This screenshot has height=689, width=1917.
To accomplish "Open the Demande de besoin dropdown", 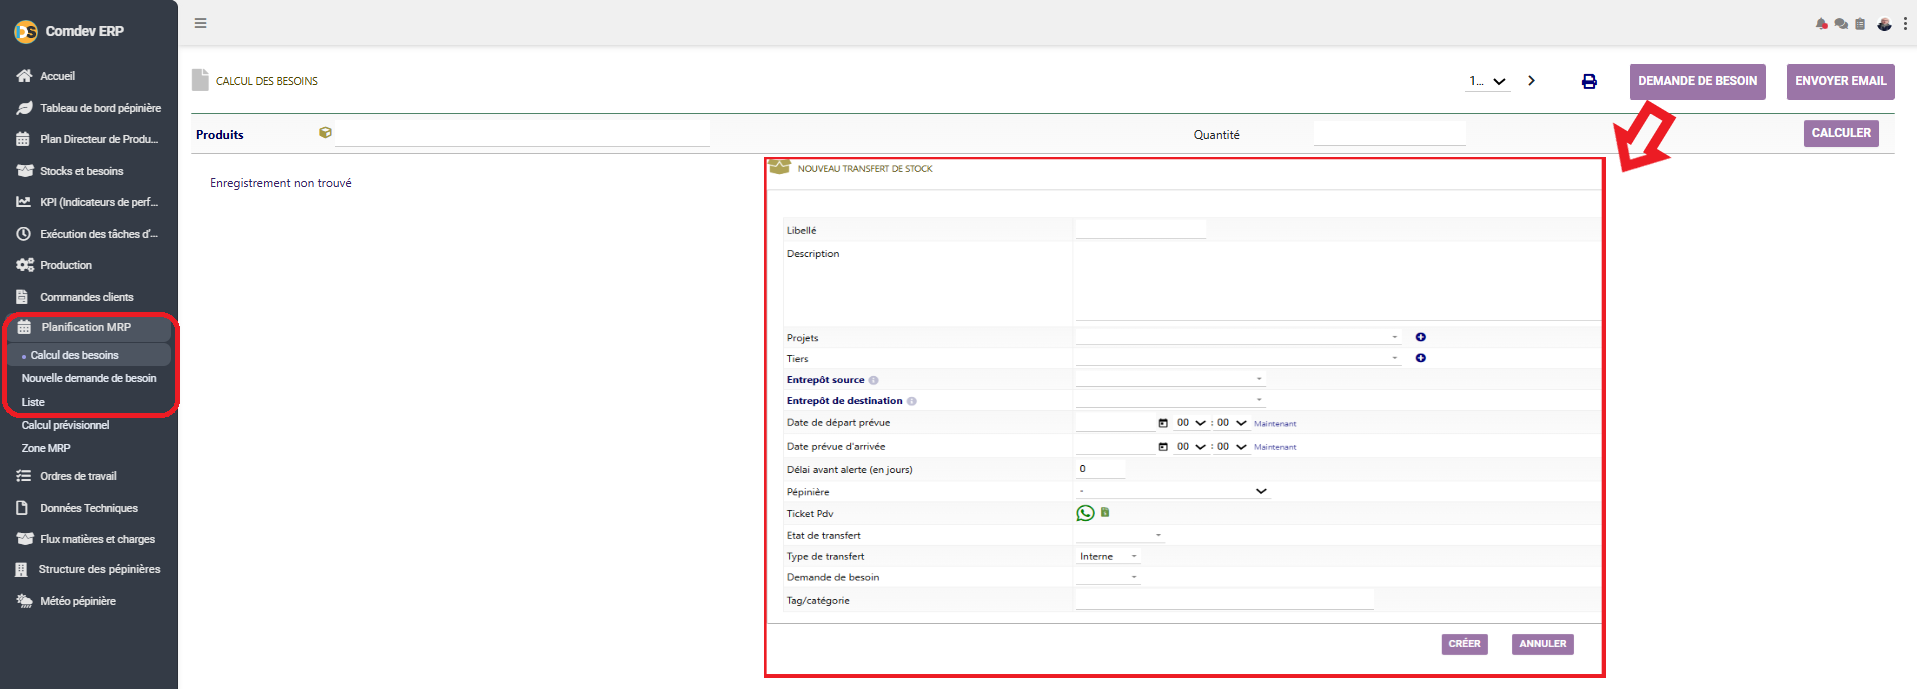I will (1108, 577).
